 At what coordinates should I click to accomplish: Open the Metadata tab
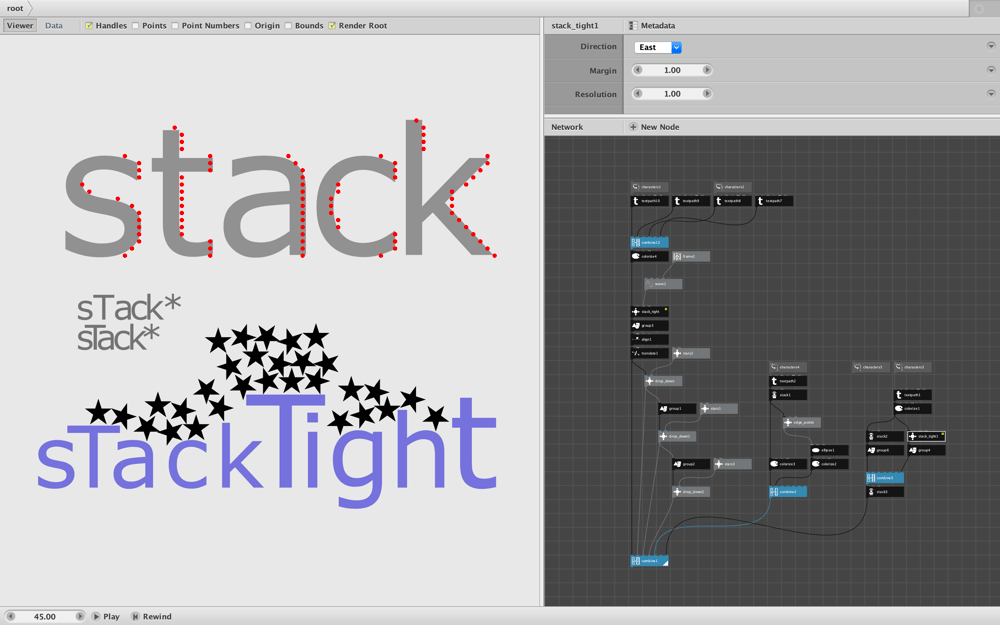651,26
